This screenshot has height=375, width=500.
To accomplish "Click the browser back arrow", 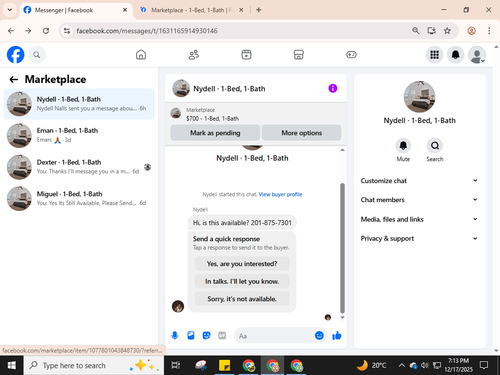I will tap(11, 31).
